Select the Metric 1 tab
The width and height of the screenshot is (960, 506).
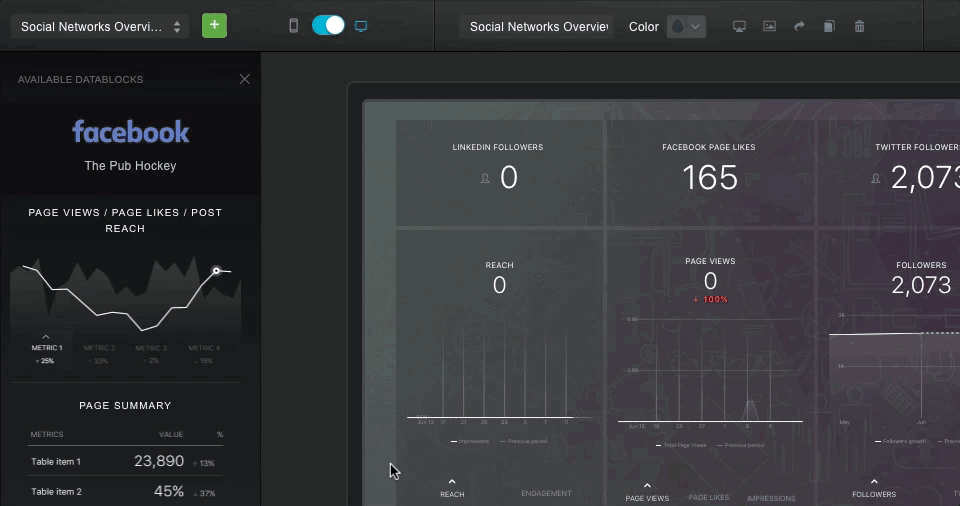46,348
